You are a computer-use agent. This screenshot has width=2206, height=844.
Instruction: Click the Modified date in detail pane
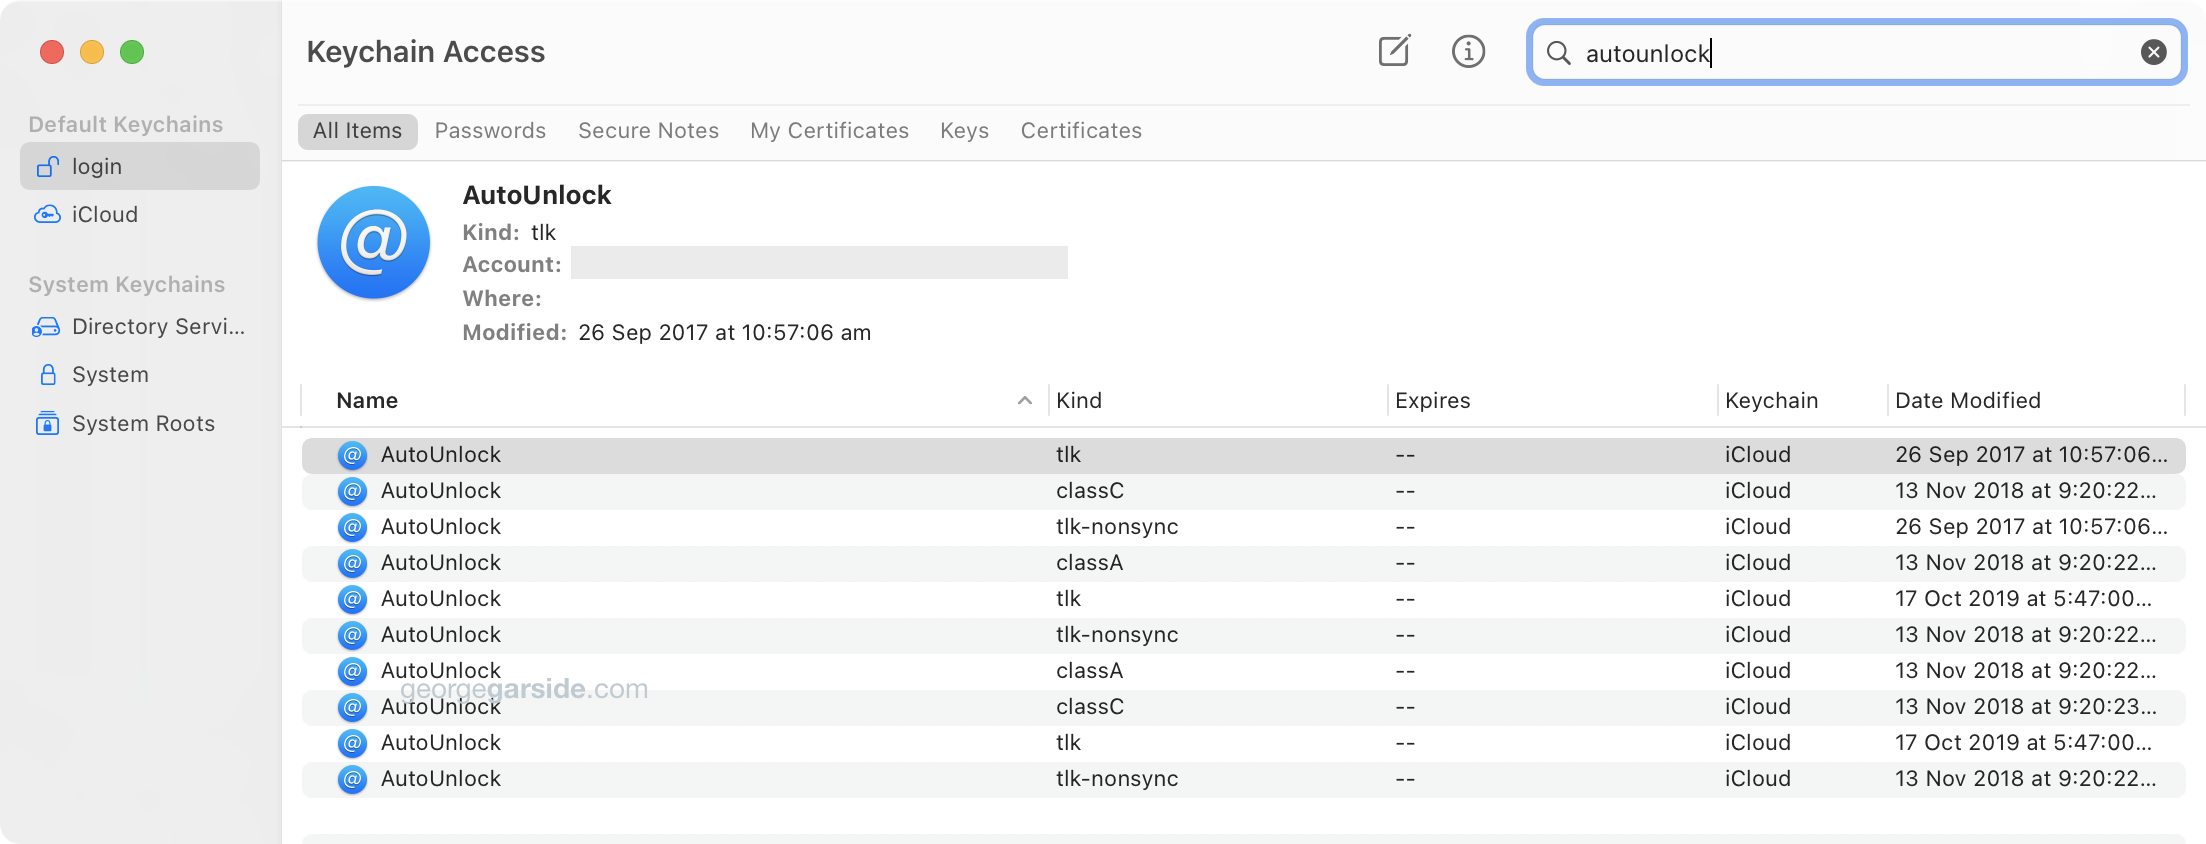(725, 333)
